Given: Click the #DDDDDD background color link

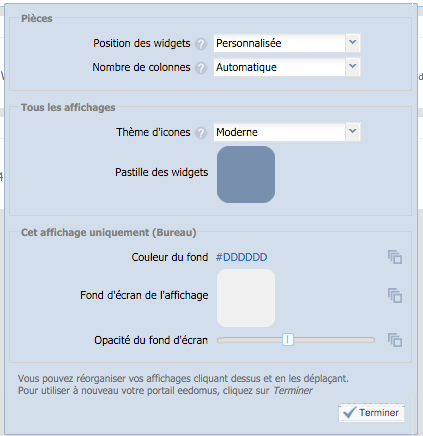Looking at the screenshot, I should [242, 257].
